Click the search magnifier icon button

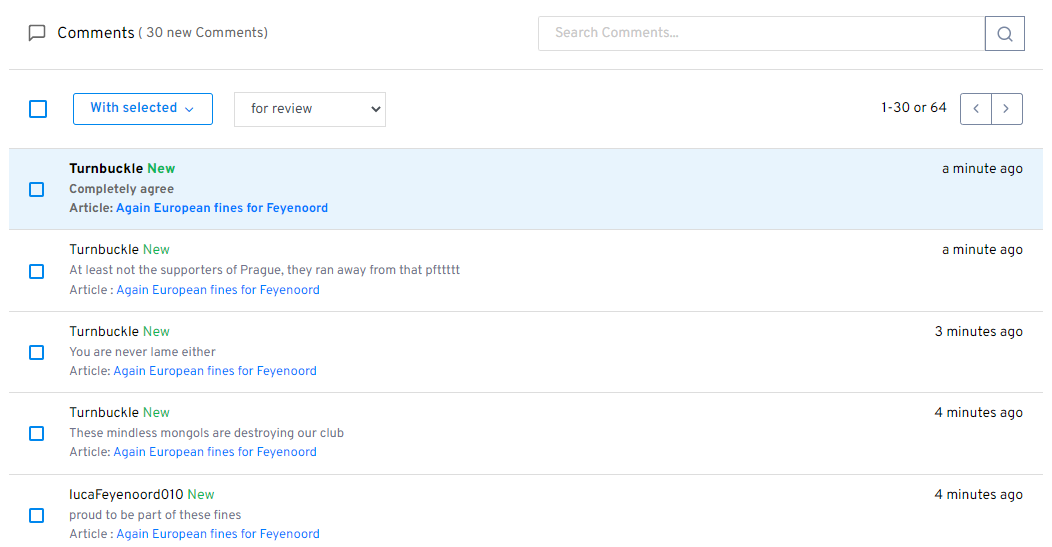pos(1004,33)
